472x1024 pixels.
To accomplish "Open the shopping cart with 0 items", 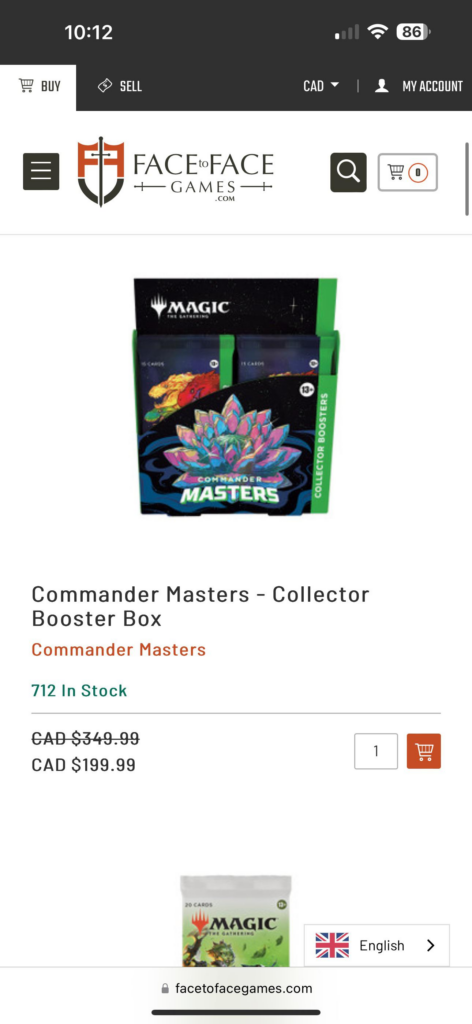I will point(407,172).
